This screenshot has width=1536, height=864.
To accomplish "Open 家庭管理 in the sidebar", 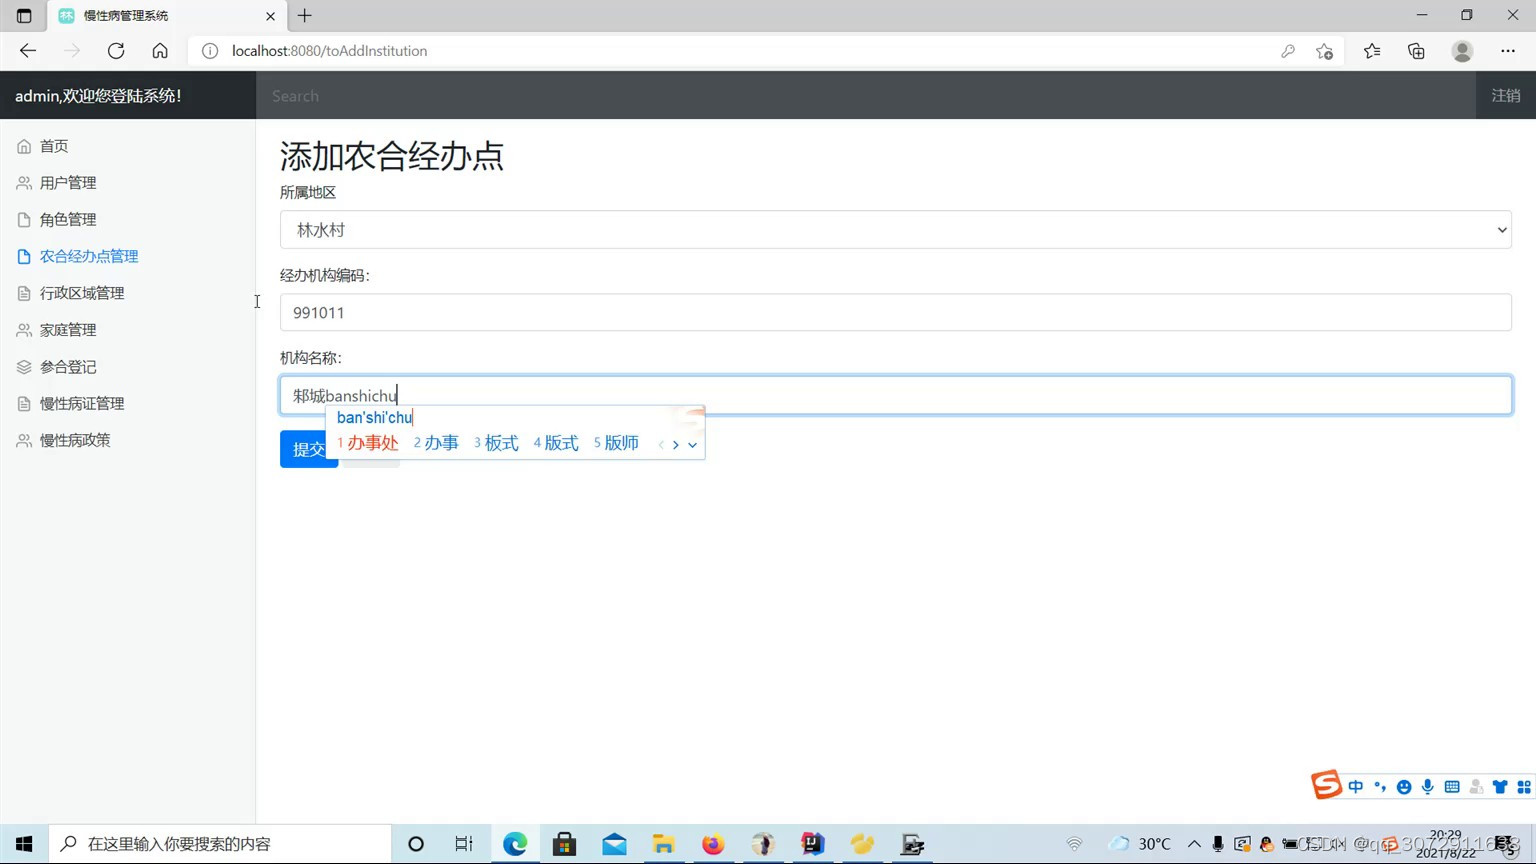I will (68, 330).
